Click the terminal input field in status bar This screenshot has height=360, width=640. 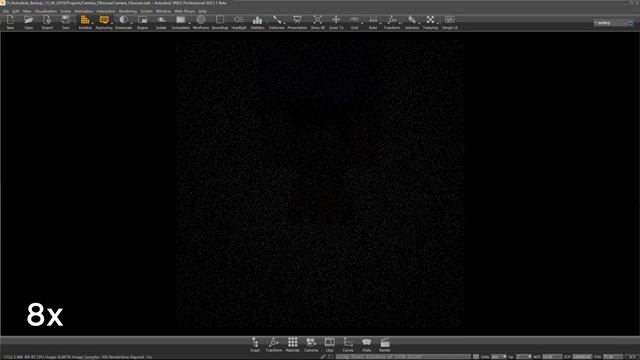pyautogui.click(x=403, y=357)
